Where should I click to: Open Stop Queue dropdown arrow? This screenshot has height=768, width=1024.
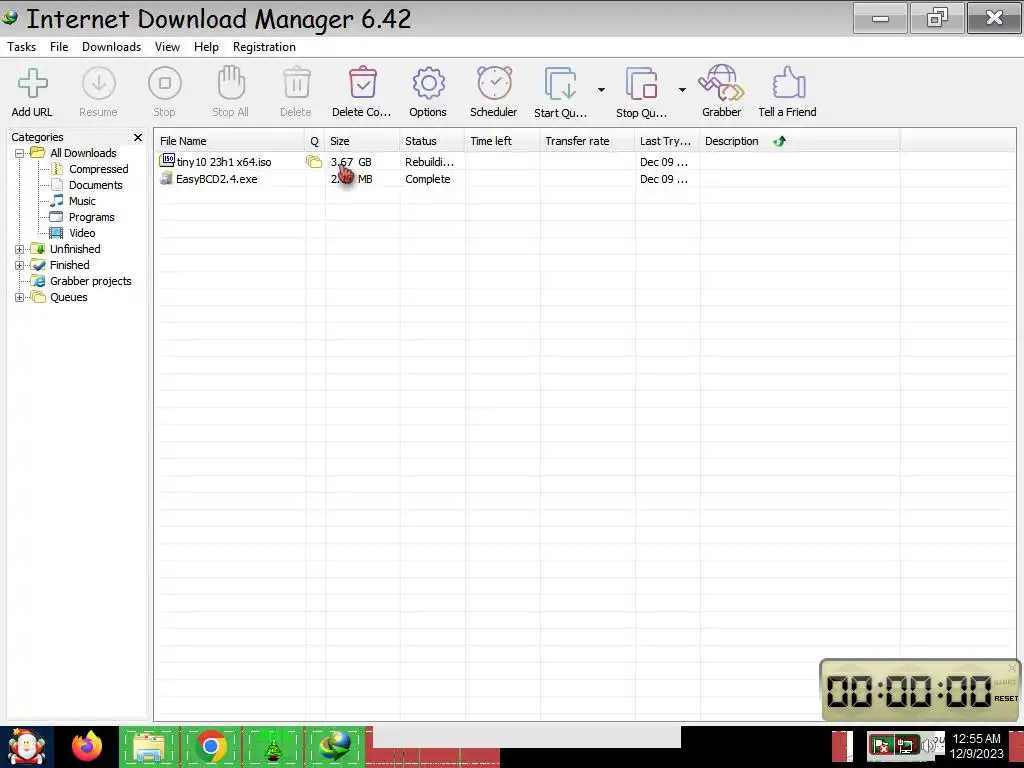click(x=682, y=89)
